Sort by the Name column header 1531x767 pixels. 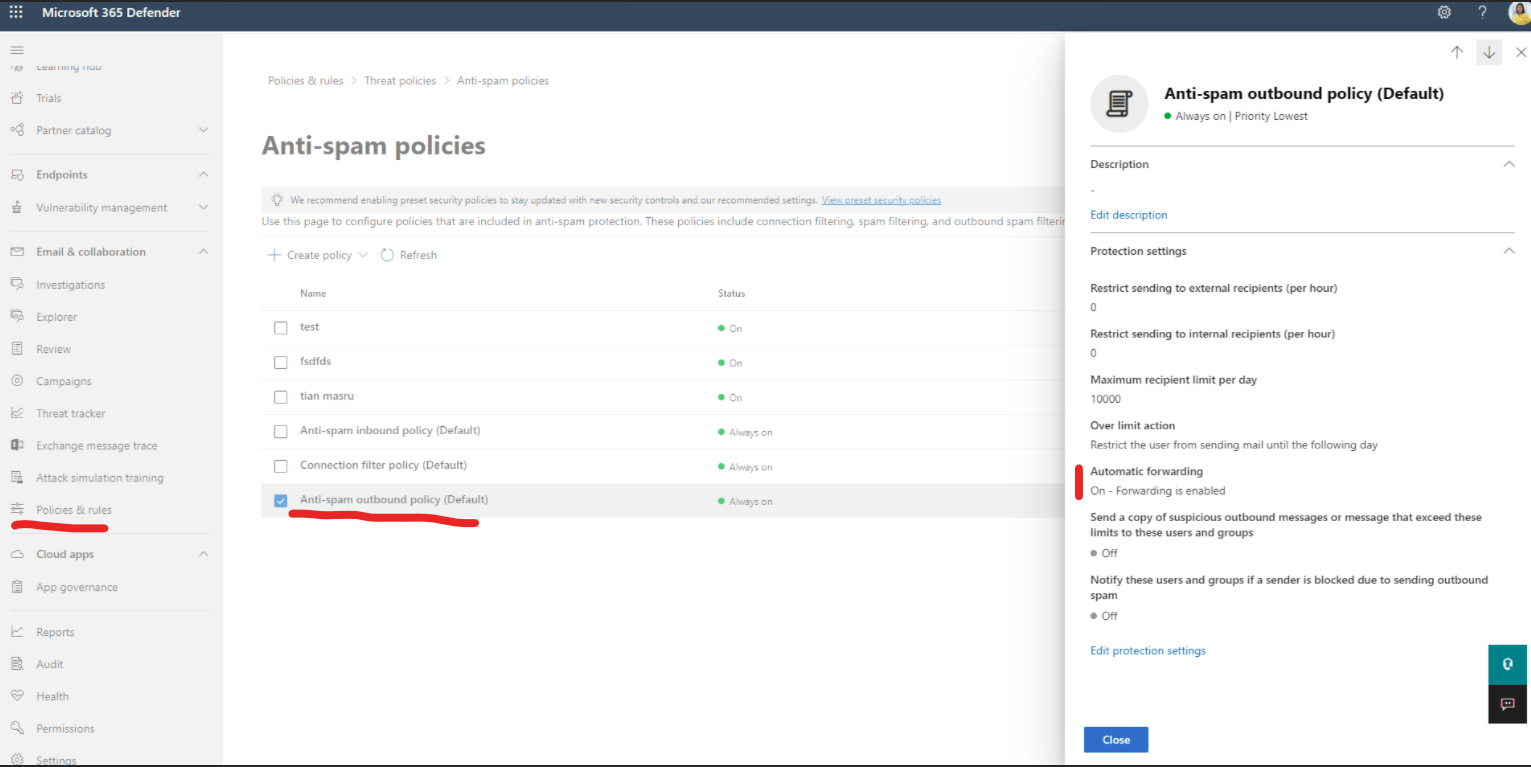point(313,293)
